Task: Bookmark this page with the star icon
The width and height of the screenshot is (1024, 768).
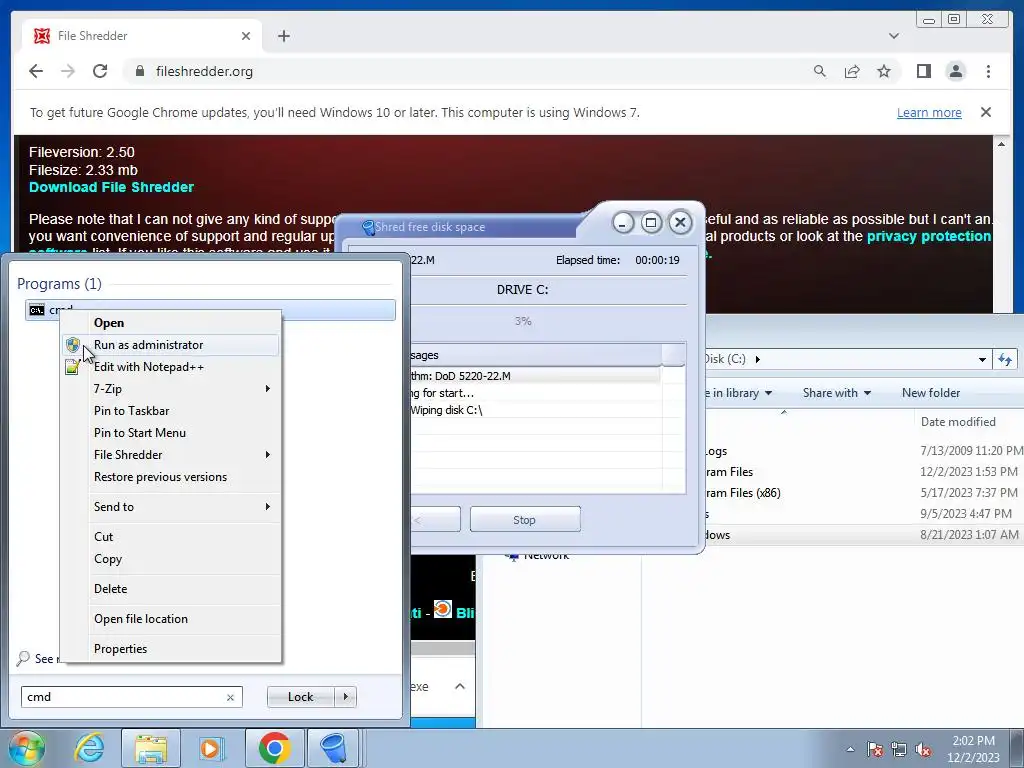Action: 884,71
